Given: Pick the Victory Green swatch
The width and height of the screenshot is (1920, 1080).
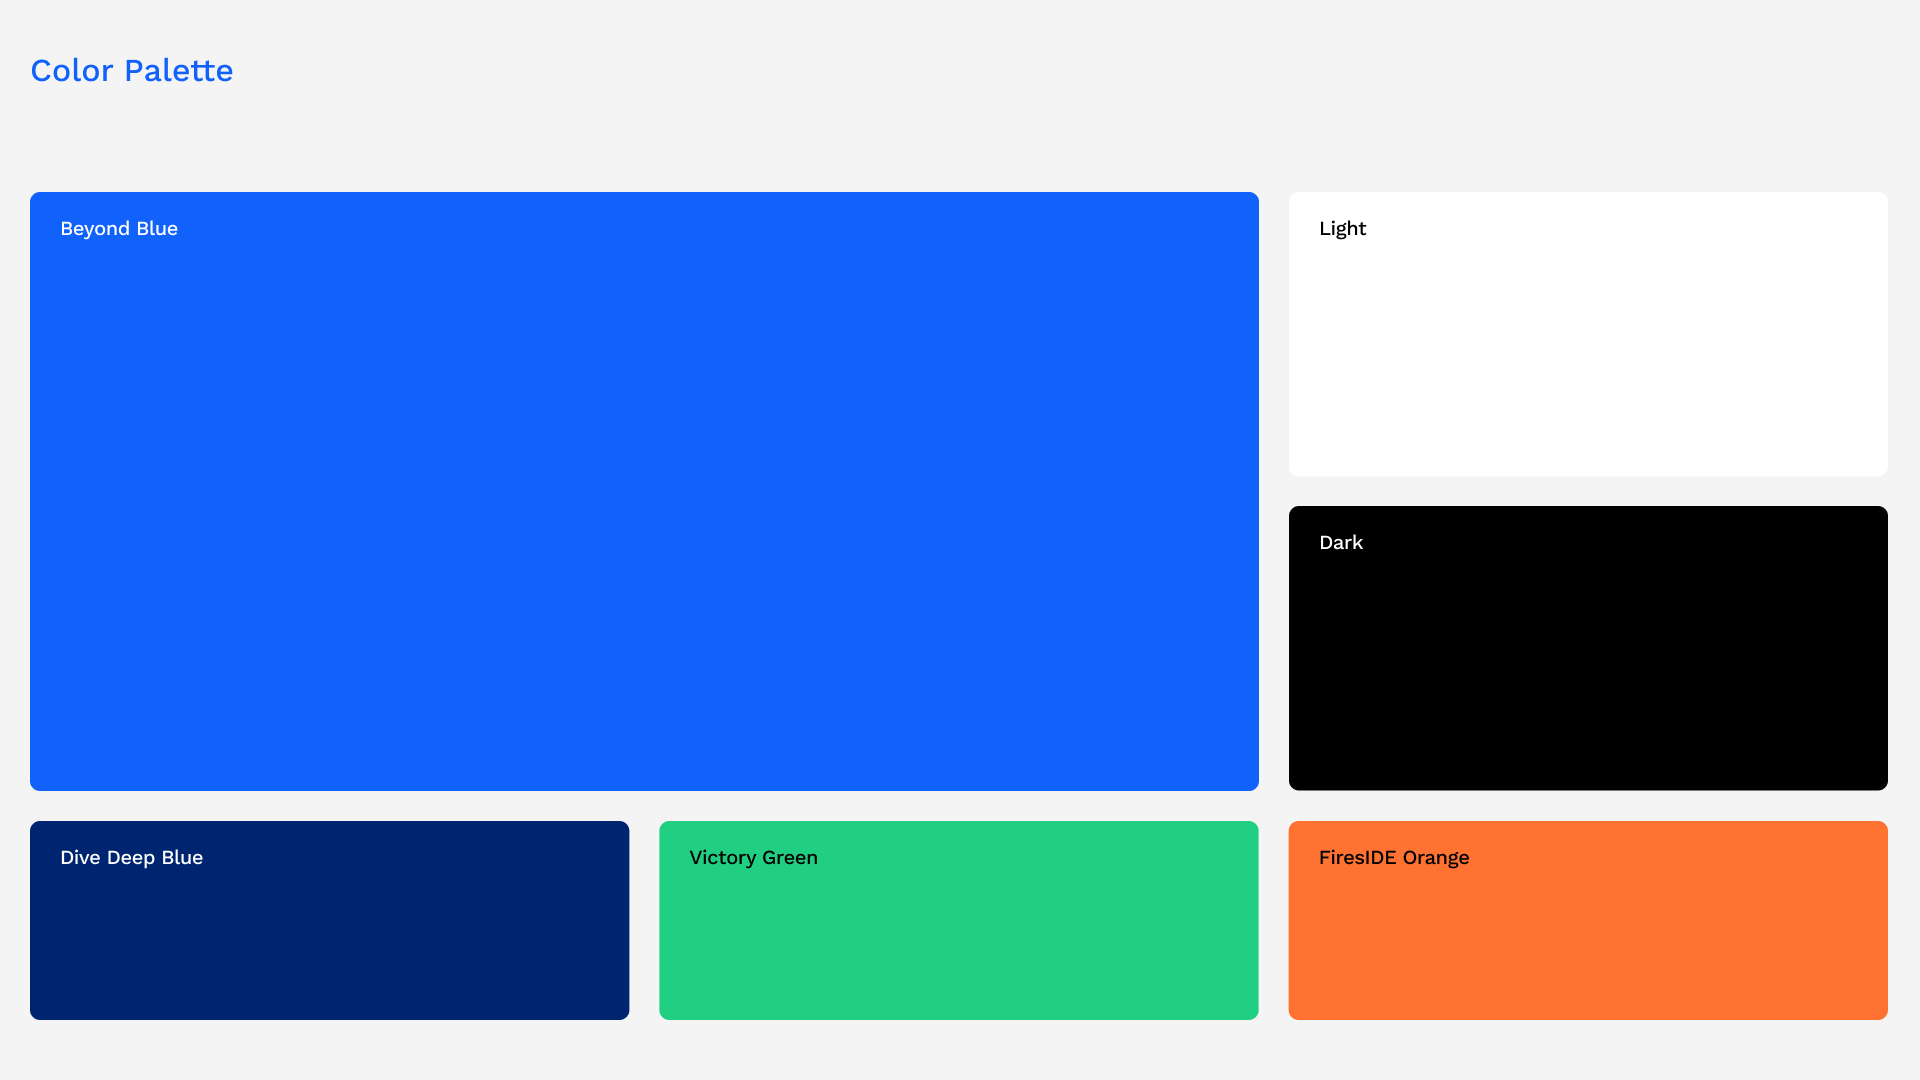Looking at the screenshot, I should (958, 940).
